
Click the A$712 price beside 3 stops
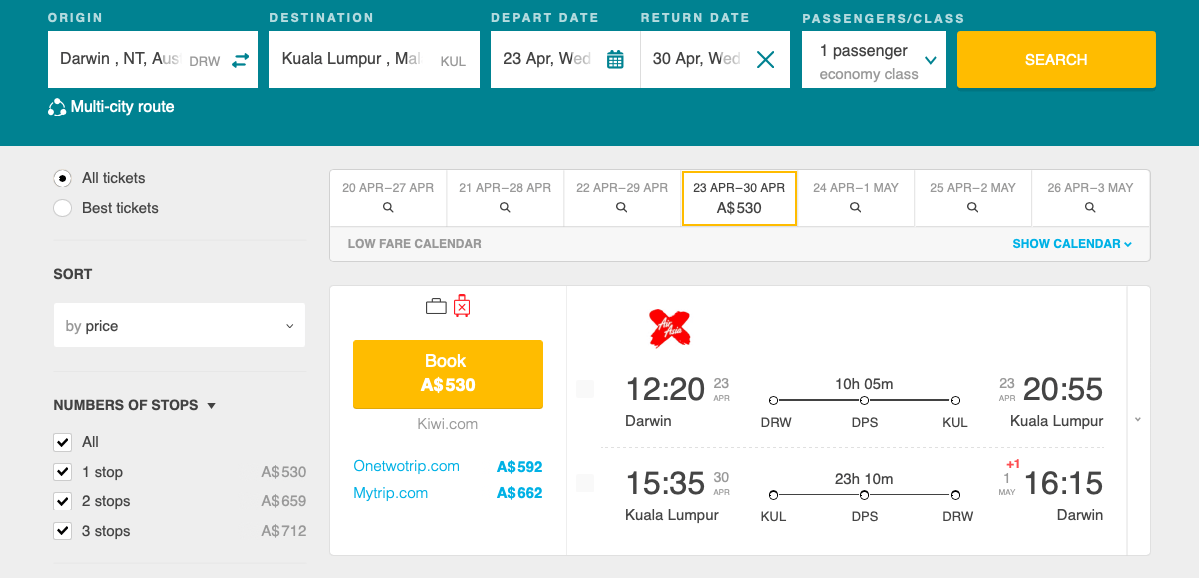click(x=284, y=531)
